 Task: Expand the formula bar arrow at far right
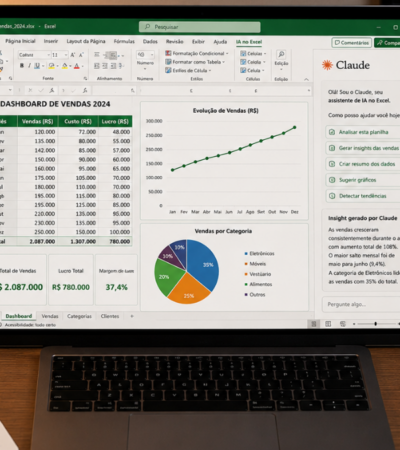tap(309, 90)
